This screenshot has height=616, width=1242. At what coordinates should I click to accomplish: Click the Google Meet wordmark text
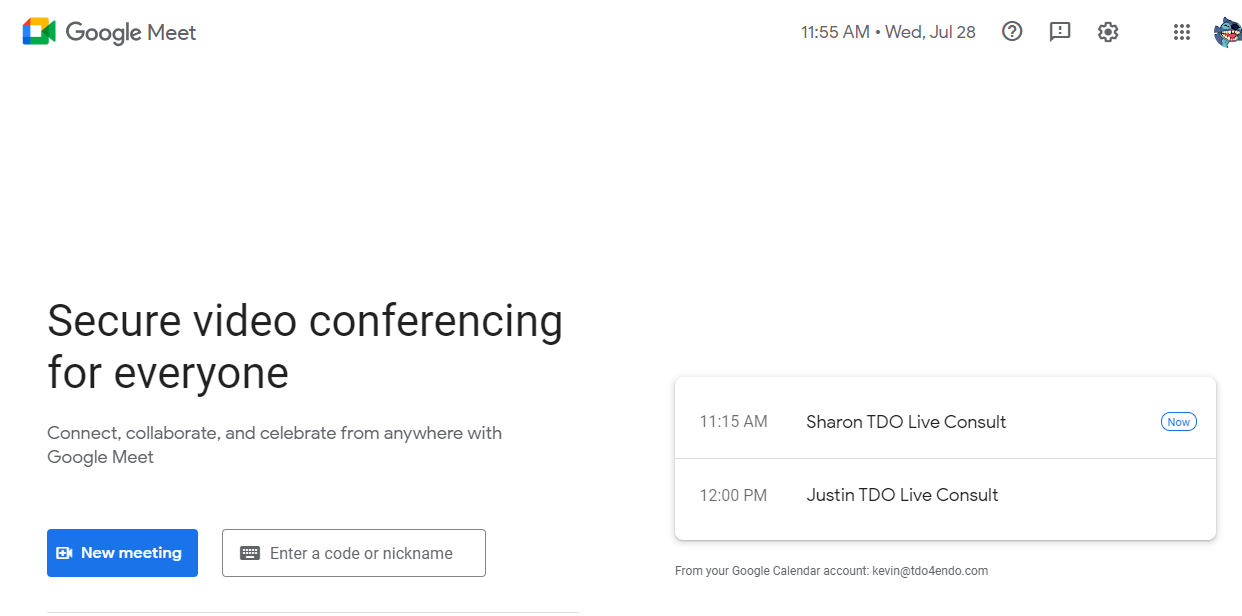coord(131,32)
